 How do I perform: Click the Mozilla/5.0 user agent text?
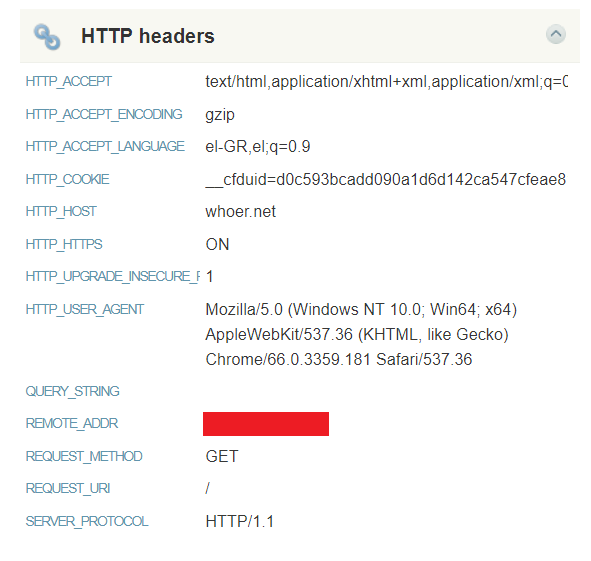tap(361, 334)
